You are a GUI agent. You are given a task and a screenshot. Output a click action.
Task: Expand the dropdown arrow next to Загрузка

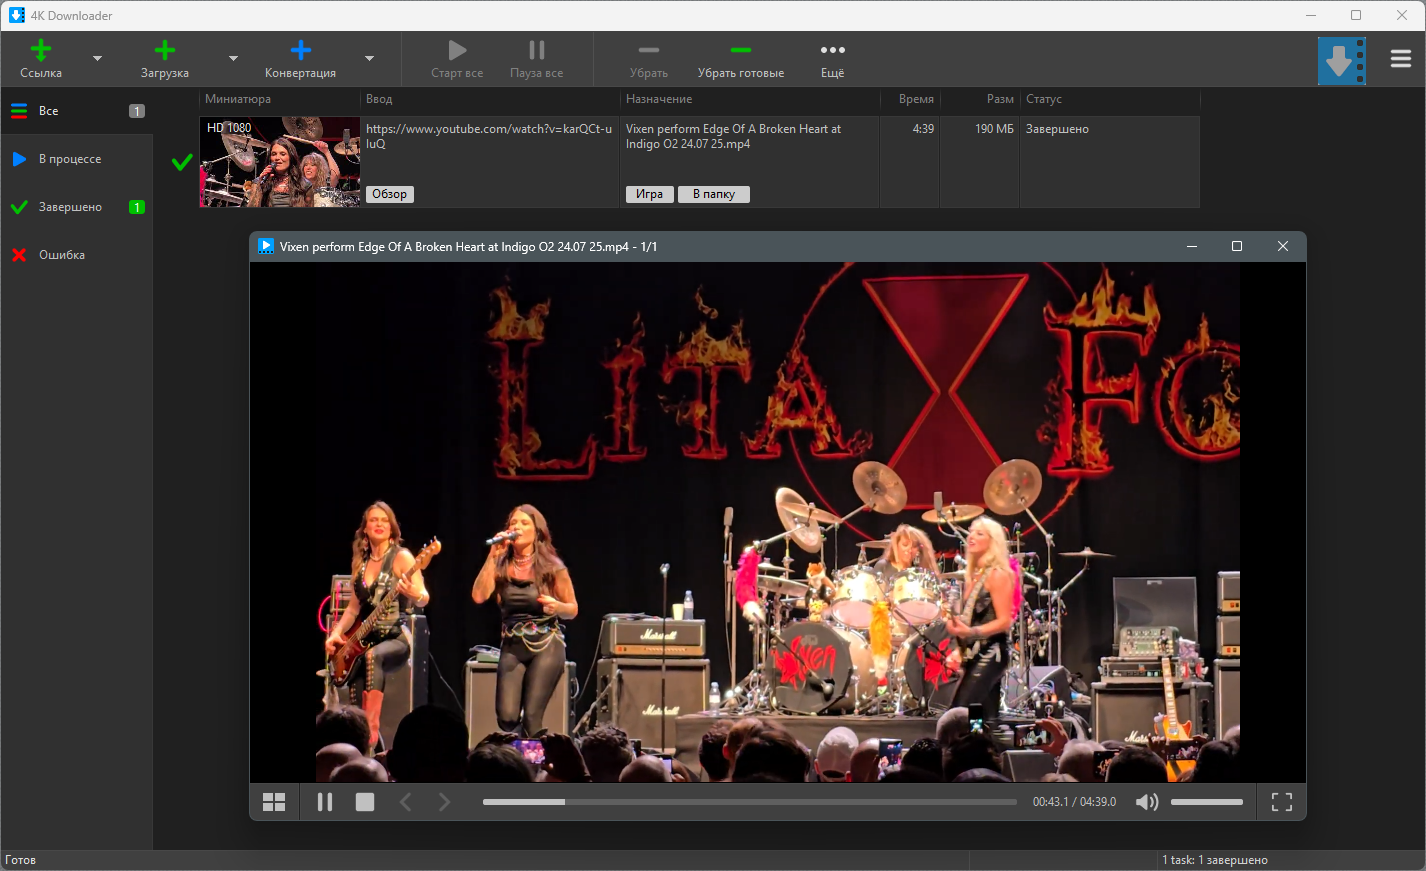click(x=233, y=59)
